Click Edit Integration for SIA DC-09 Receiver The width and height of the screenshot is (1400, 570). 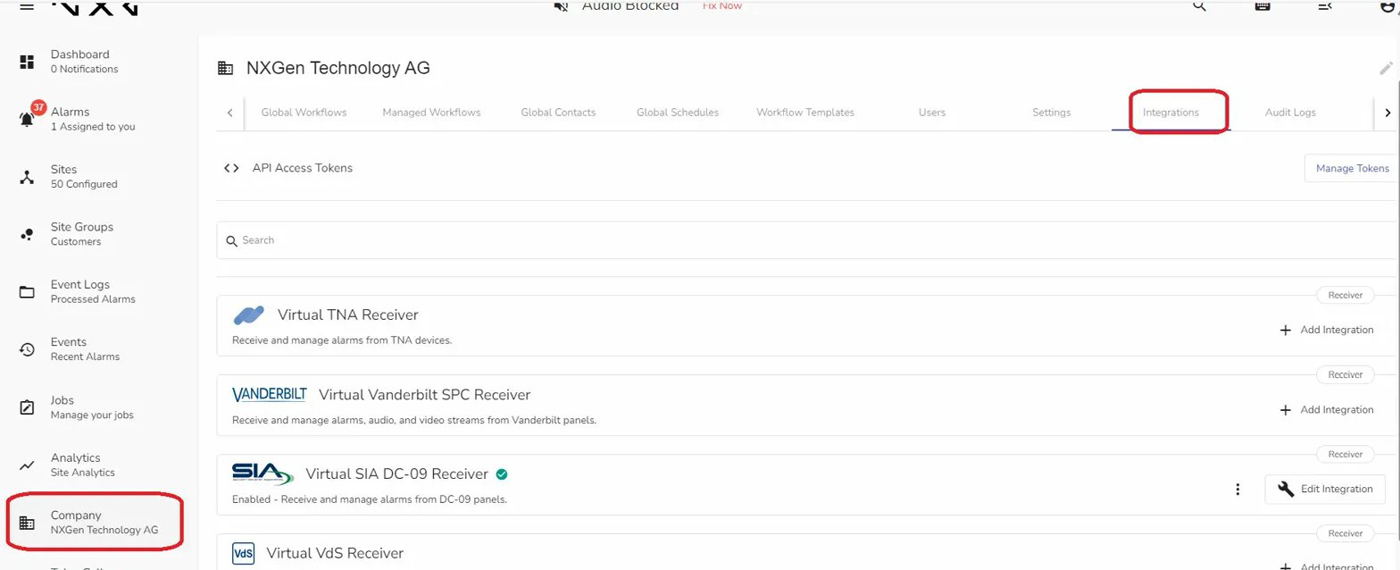point(1325,489)
